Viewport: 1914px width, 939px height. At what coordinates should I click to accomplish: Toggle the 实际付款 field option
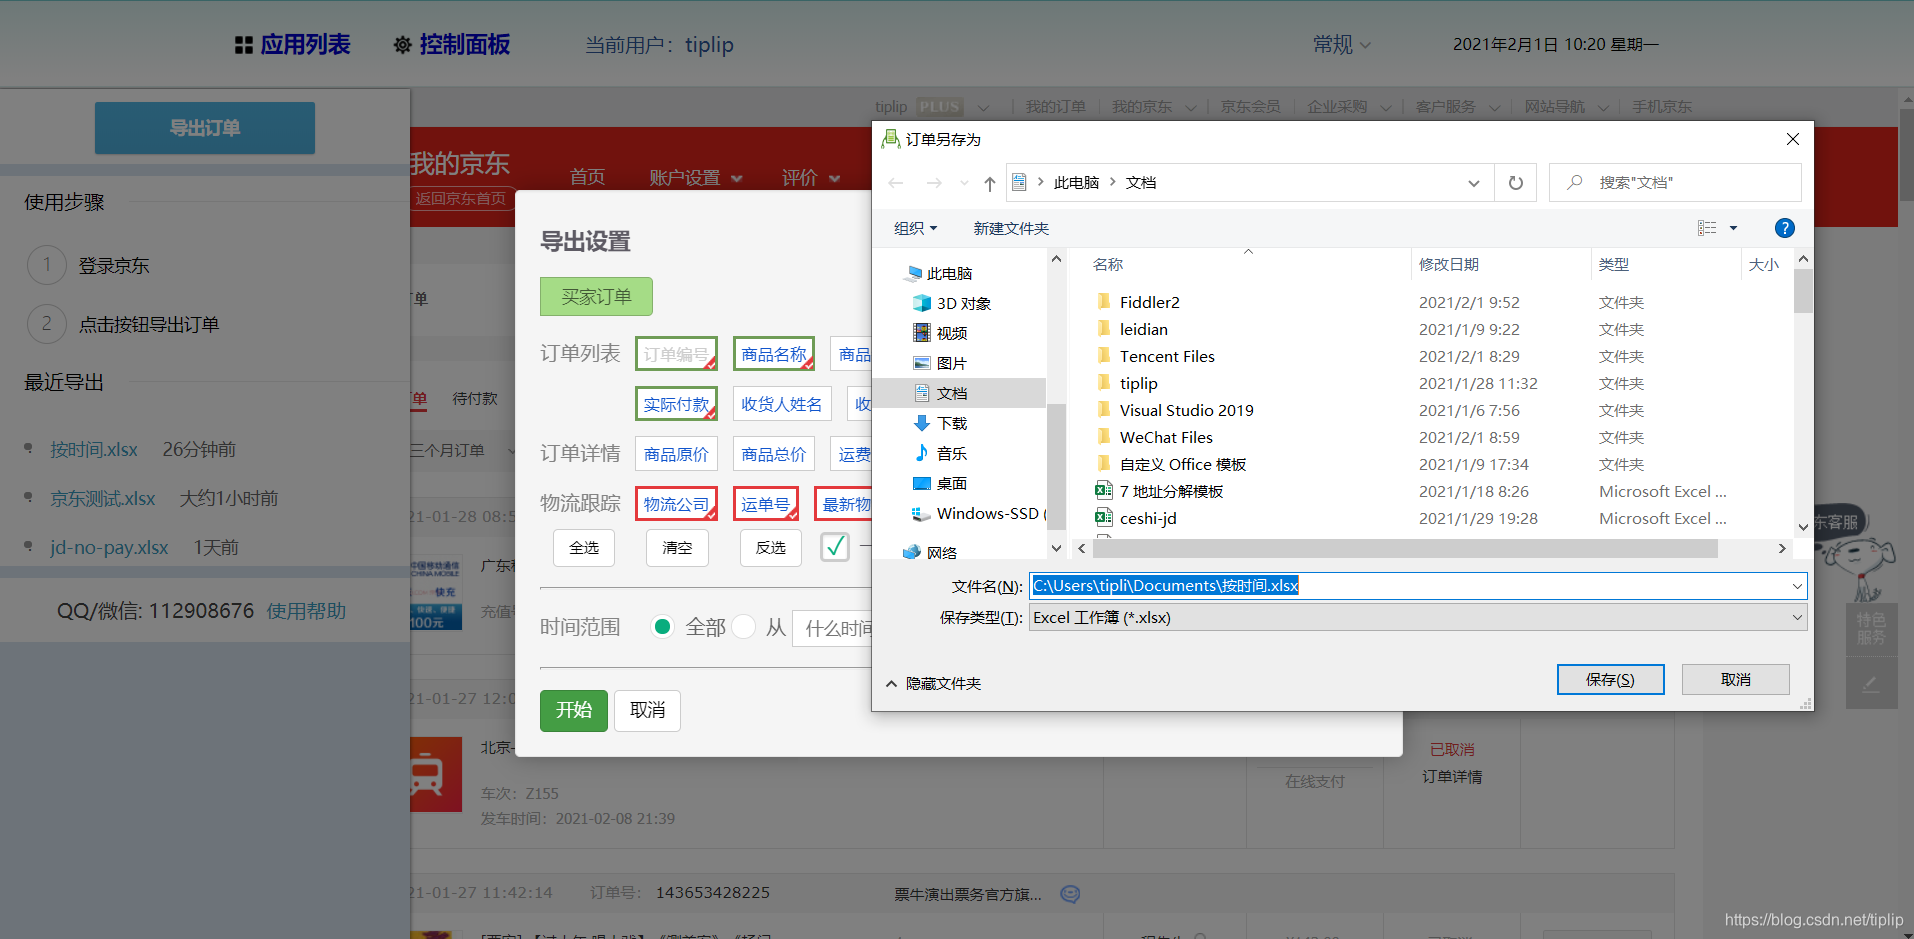point(676,404)
